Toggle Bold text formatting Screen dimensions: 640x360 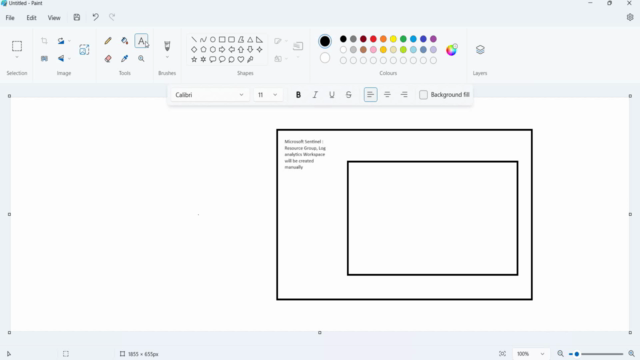pos(298,95)
